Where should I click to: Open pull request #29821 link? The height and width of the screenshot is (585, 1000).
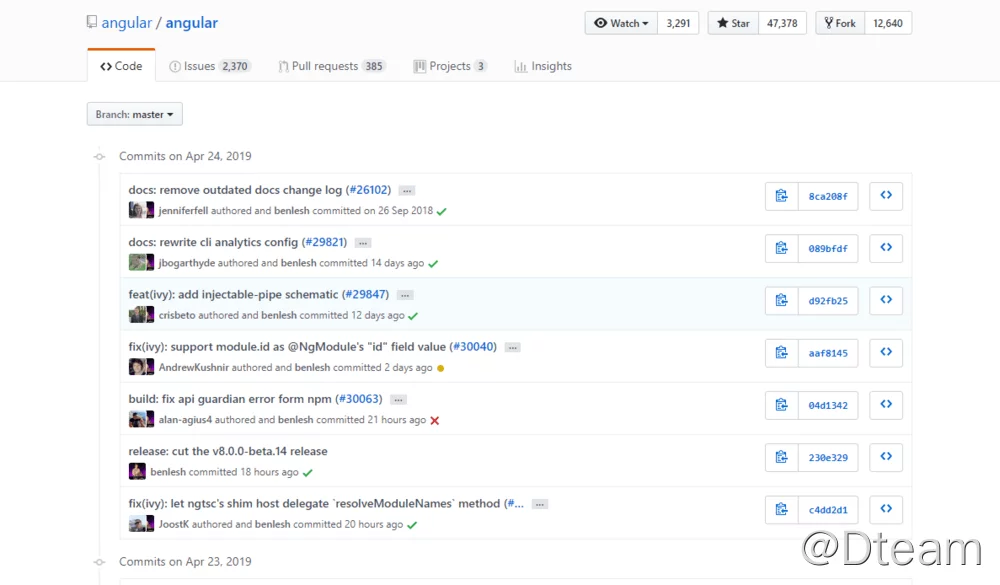pyautogui.click(x=325, y=242)
